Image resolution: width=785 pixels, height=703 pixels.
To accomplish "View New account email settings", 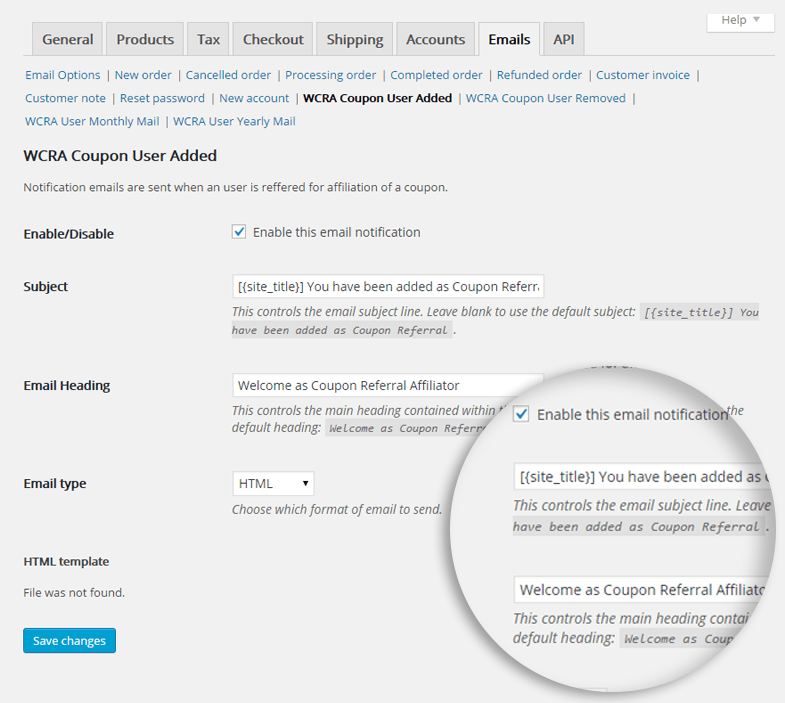I will (254, 98).
